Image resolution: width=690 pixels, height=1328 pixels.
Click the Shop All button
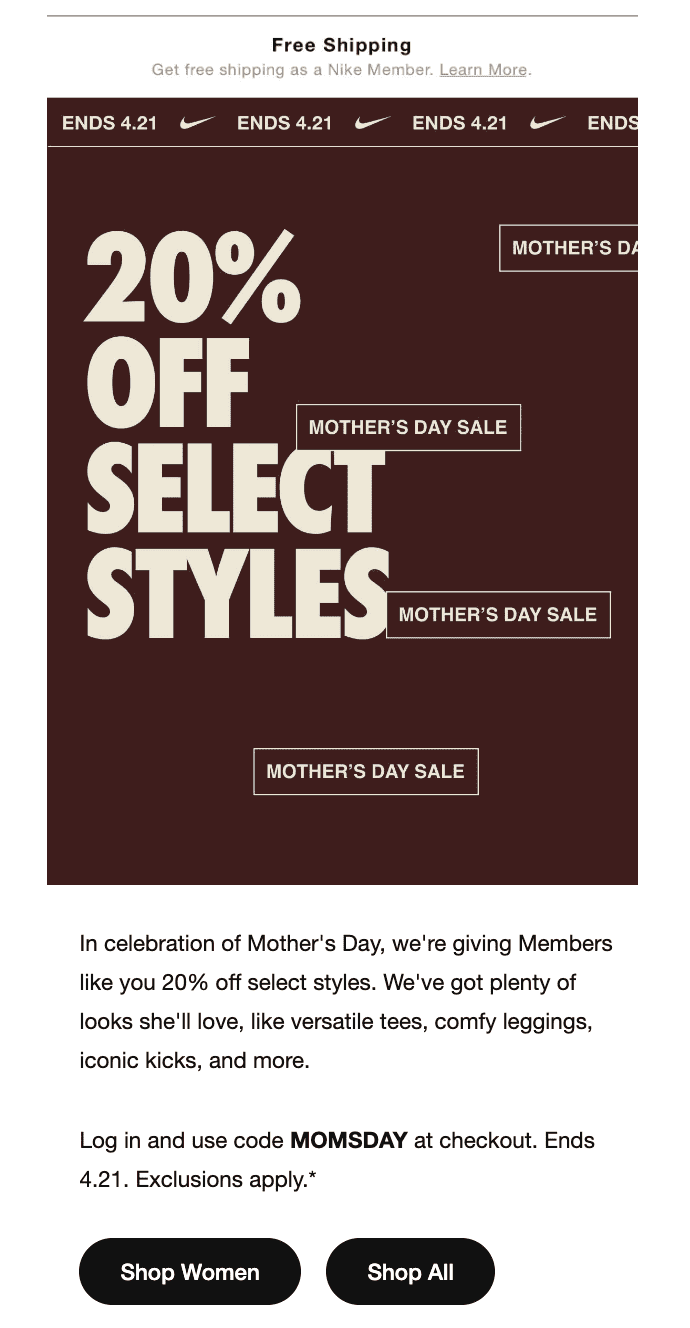click(410, 1272)
